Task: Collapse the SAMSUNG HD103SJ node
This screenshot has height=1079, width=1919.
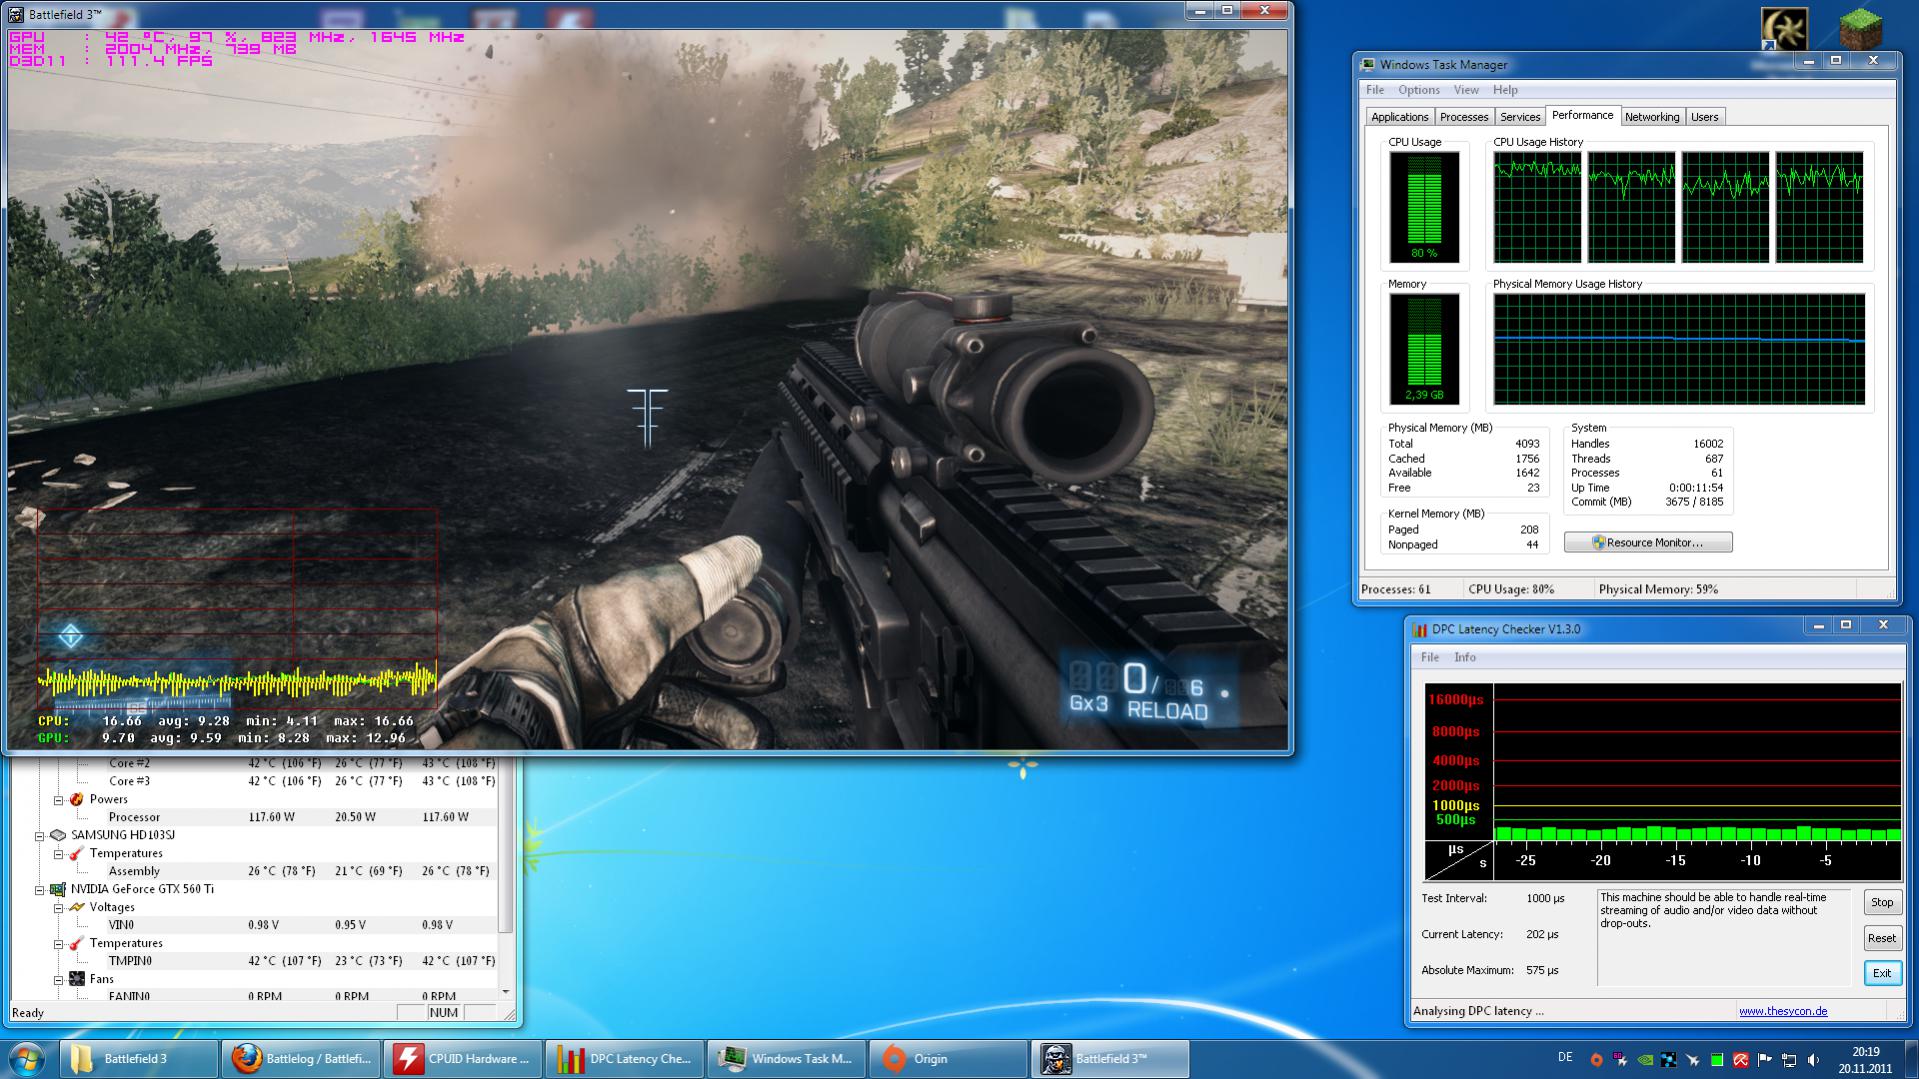Action: pyautogui.click(x=40, y=836)
